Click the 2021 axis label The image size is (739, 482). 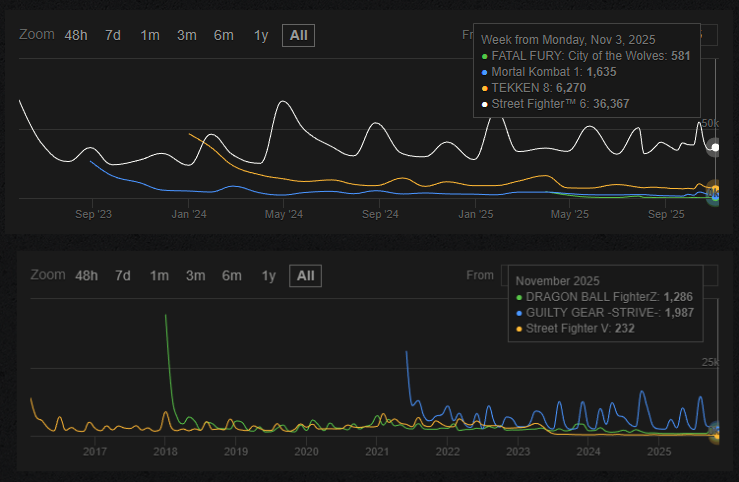pyautogui.click(x=377, y=451)
